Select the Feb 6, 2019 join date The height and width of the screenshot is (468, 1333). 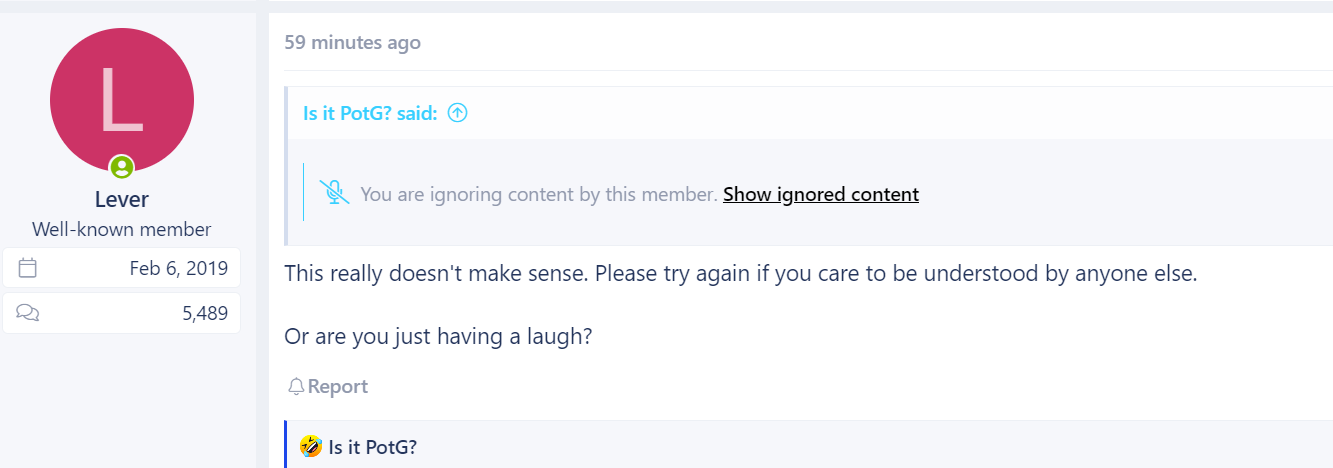tap(179, 268)
